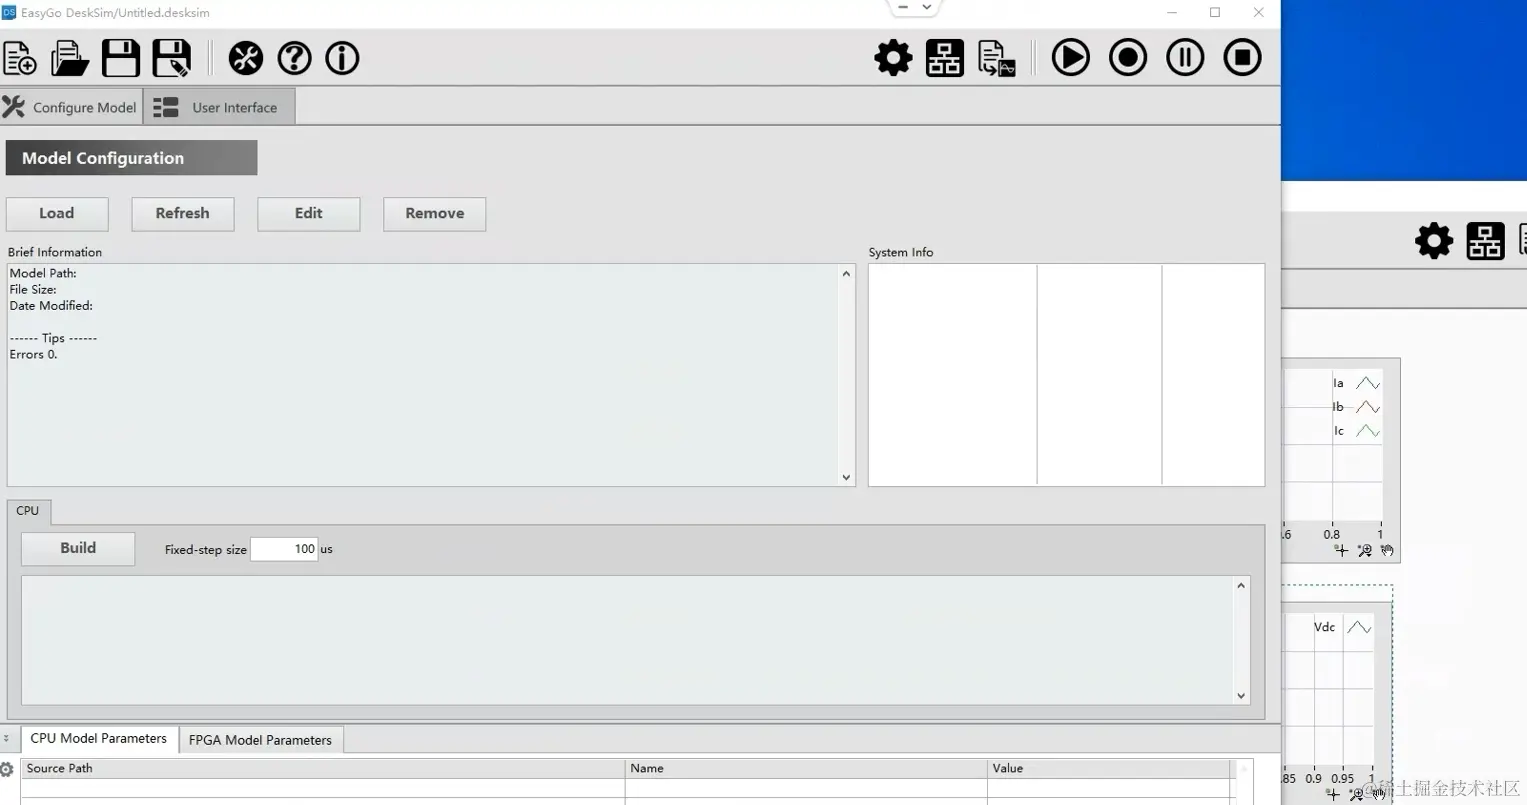
Task: Show the About information icon
Action: tap(342, 58)
